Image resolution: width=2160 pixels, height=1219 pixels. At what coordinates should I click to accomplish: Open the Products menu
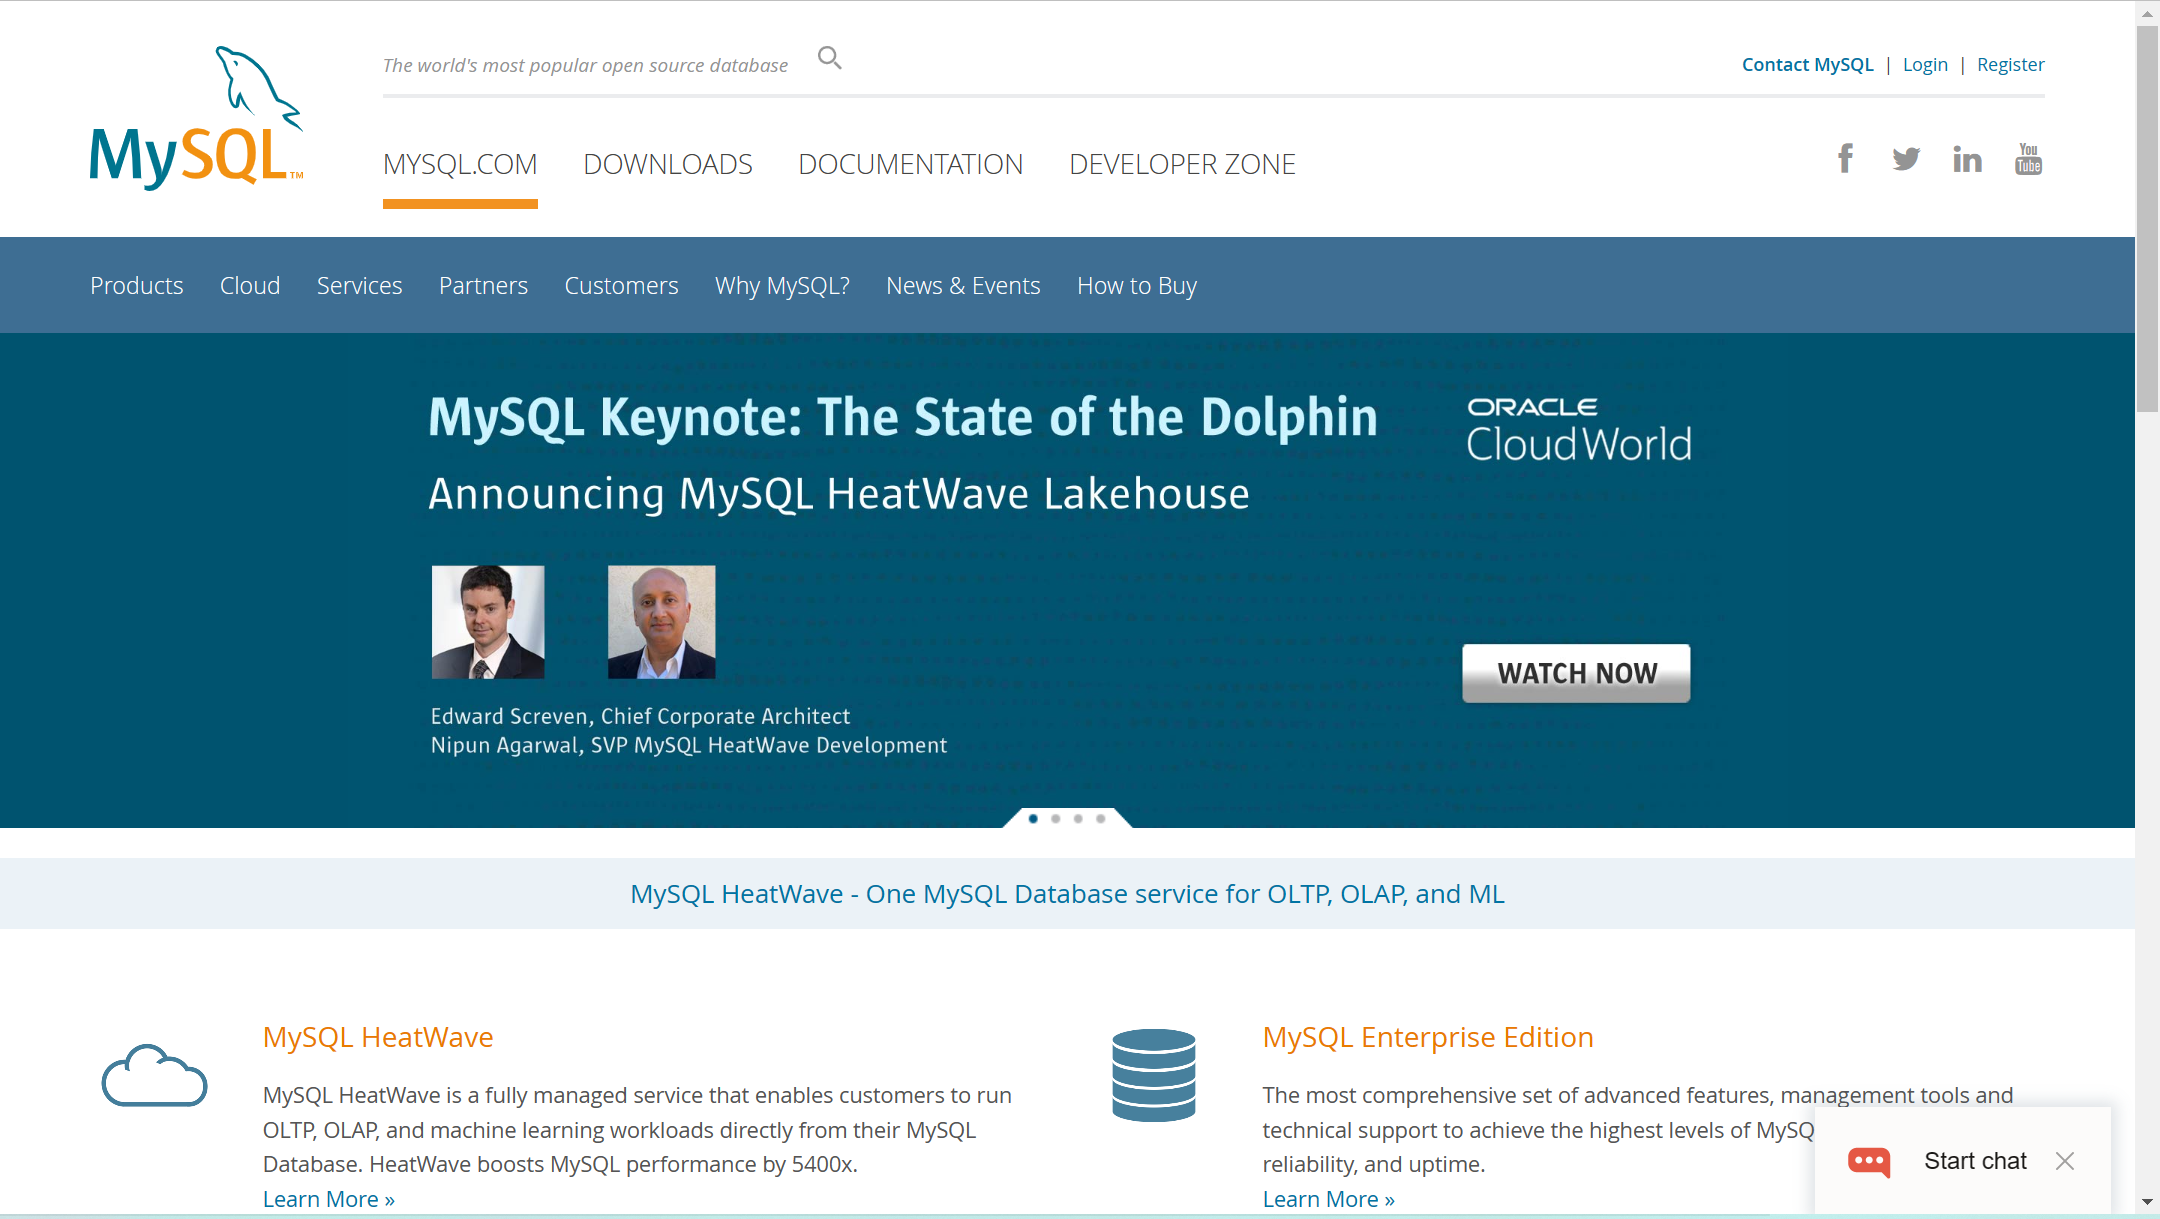(136, 286)
